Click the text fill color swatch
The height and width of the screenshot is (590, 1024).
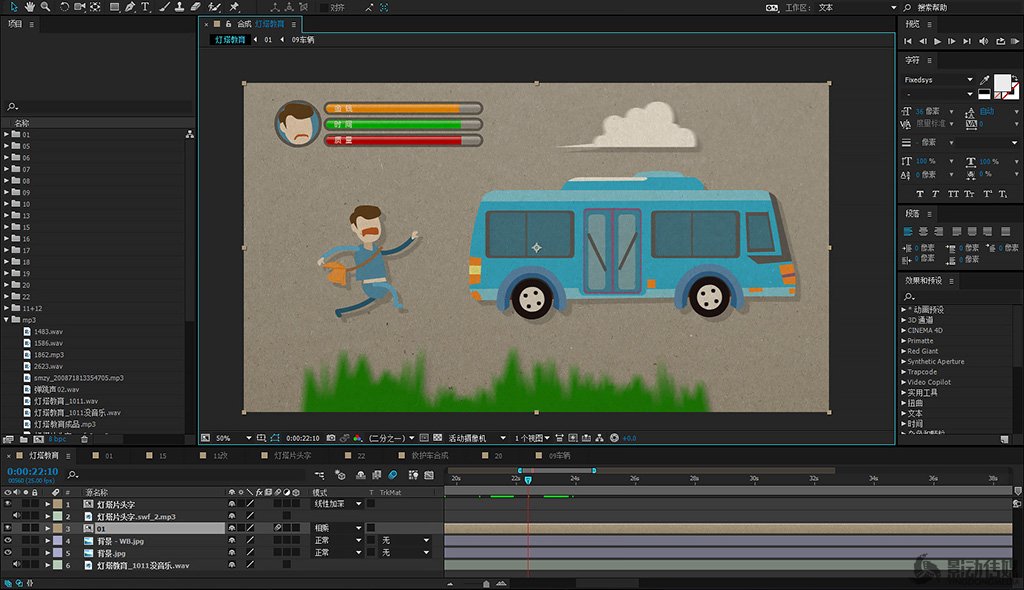[x=1002, y=83]
